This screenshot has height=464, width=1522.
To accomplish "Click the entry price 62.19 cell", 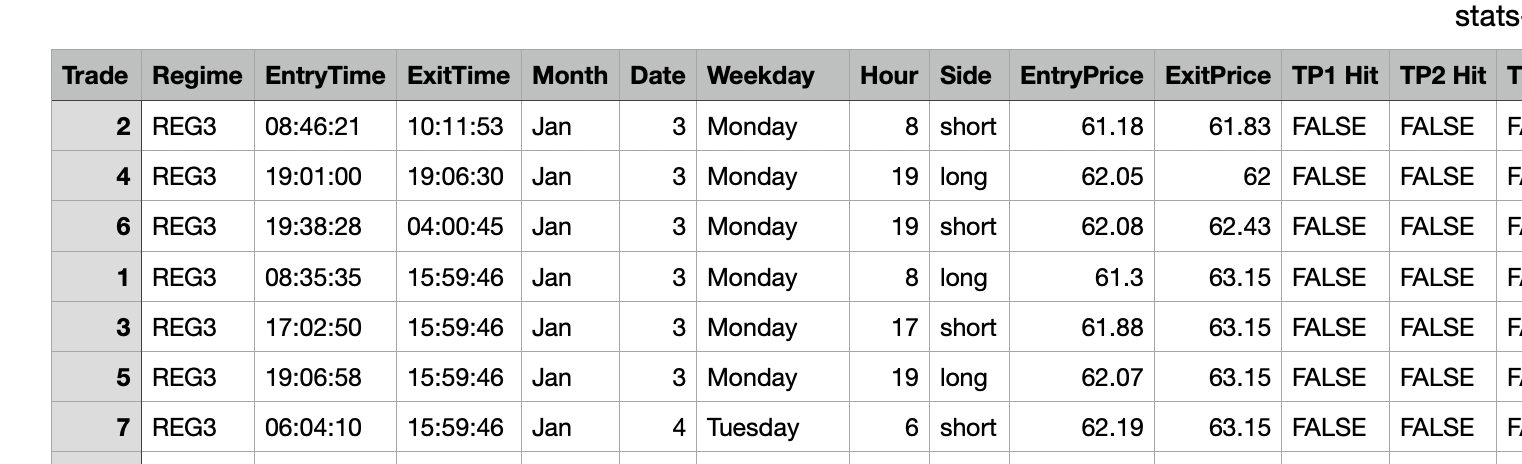I will point(1111,428).
